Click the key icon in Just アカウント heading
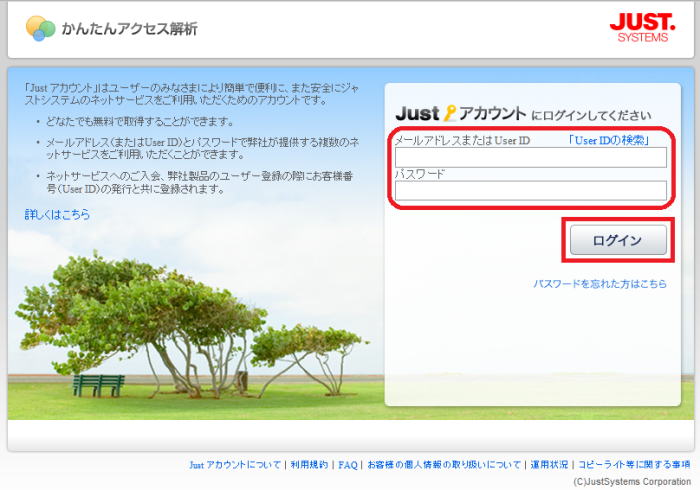700x490 pixels. [450, 113]
